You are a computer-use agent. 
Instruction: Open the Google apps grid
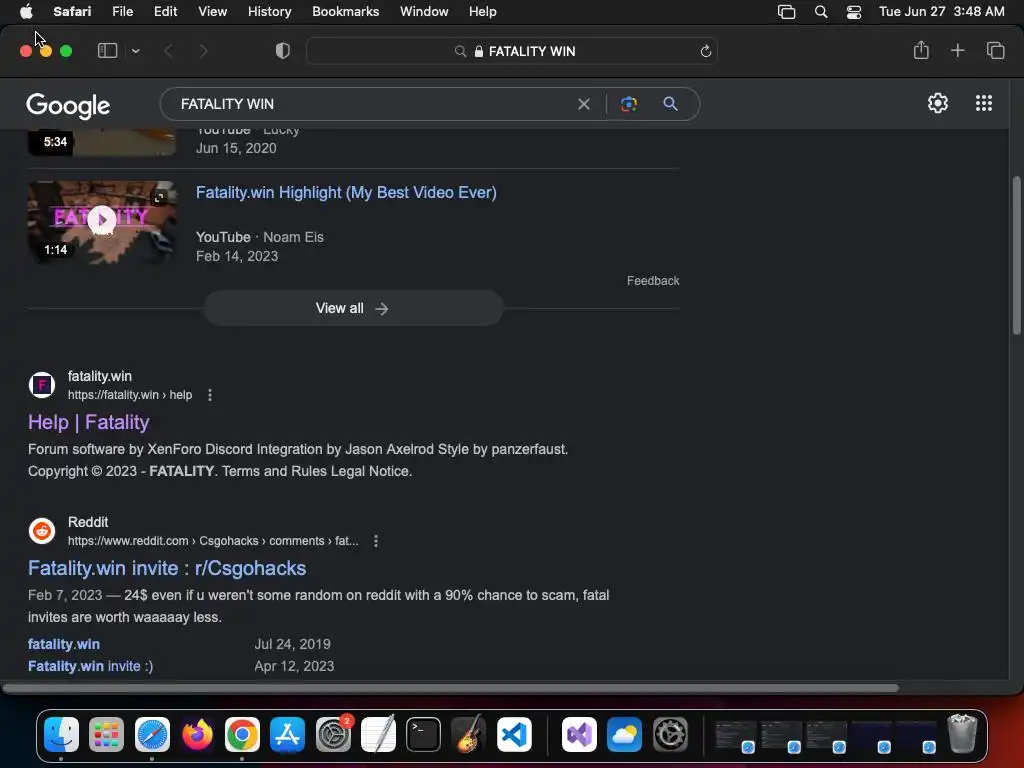(984, 103)
